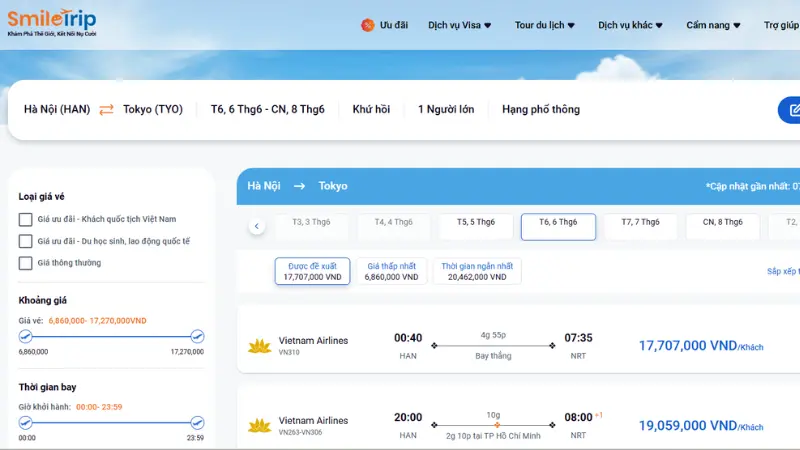Open the Cẩm nang dropdown
Image resolution: width=800 pixels, height=450 pixels.
(x=713, y=25)
